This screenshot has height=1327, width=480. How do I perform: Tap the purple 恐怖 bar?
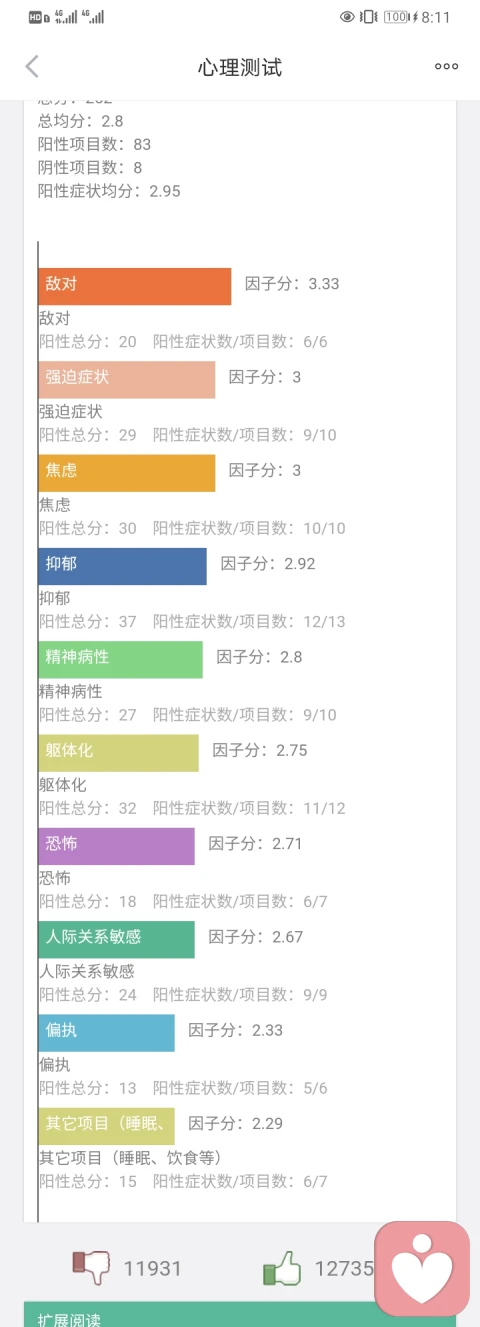[x=117, y=846]
